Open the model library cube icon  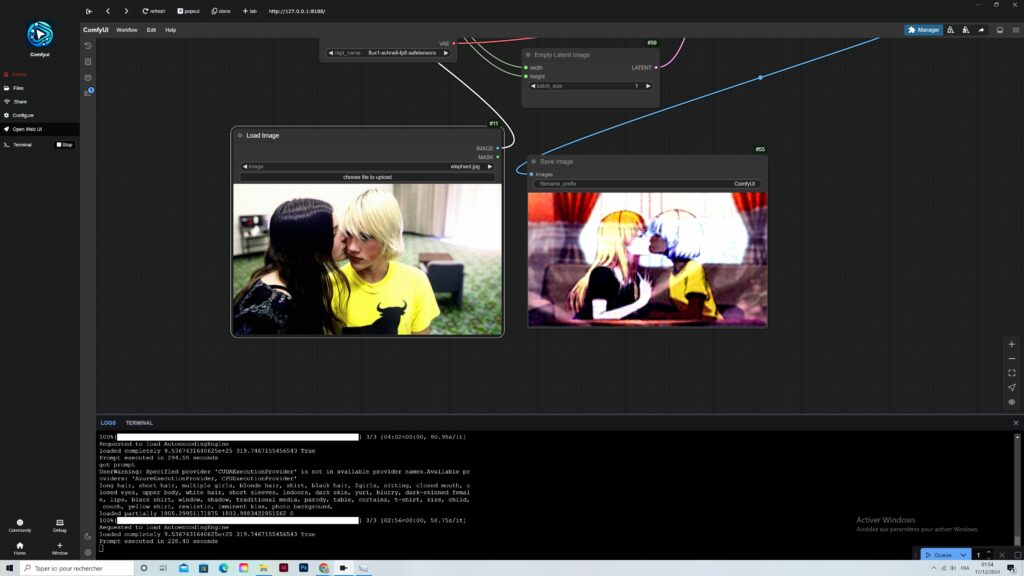88,77
